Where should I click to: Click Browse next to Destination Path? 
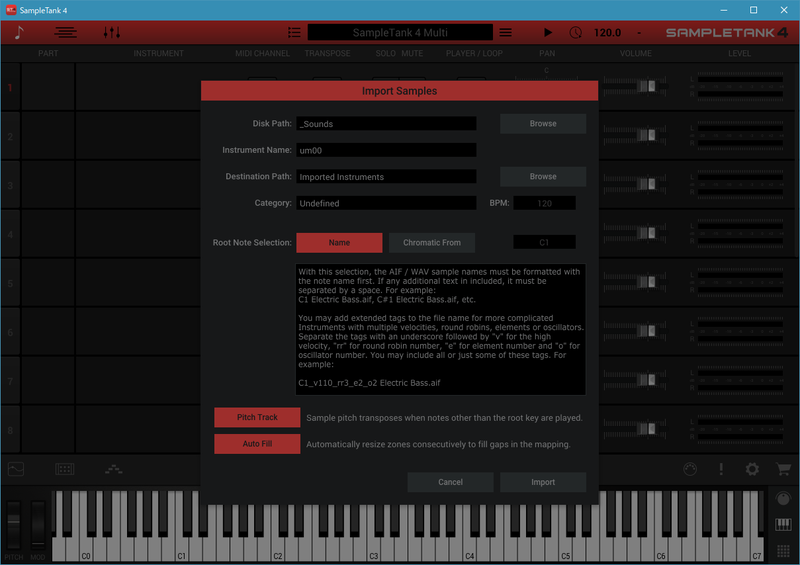pos(543,176)
